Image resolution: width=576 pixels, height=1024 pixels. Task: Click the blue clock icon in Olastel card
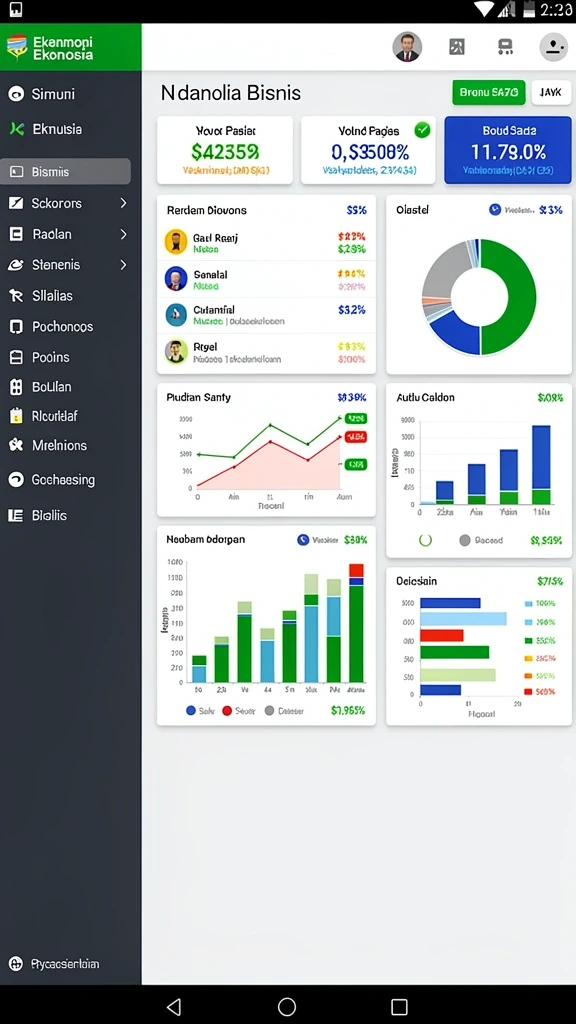[495, 210]
